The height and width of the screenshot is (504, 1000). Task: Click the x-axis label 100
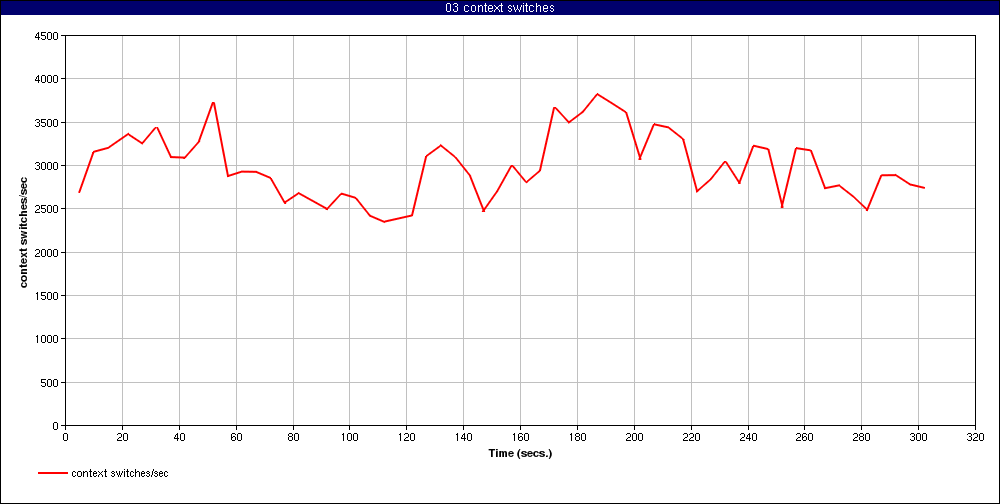(349, 437)
